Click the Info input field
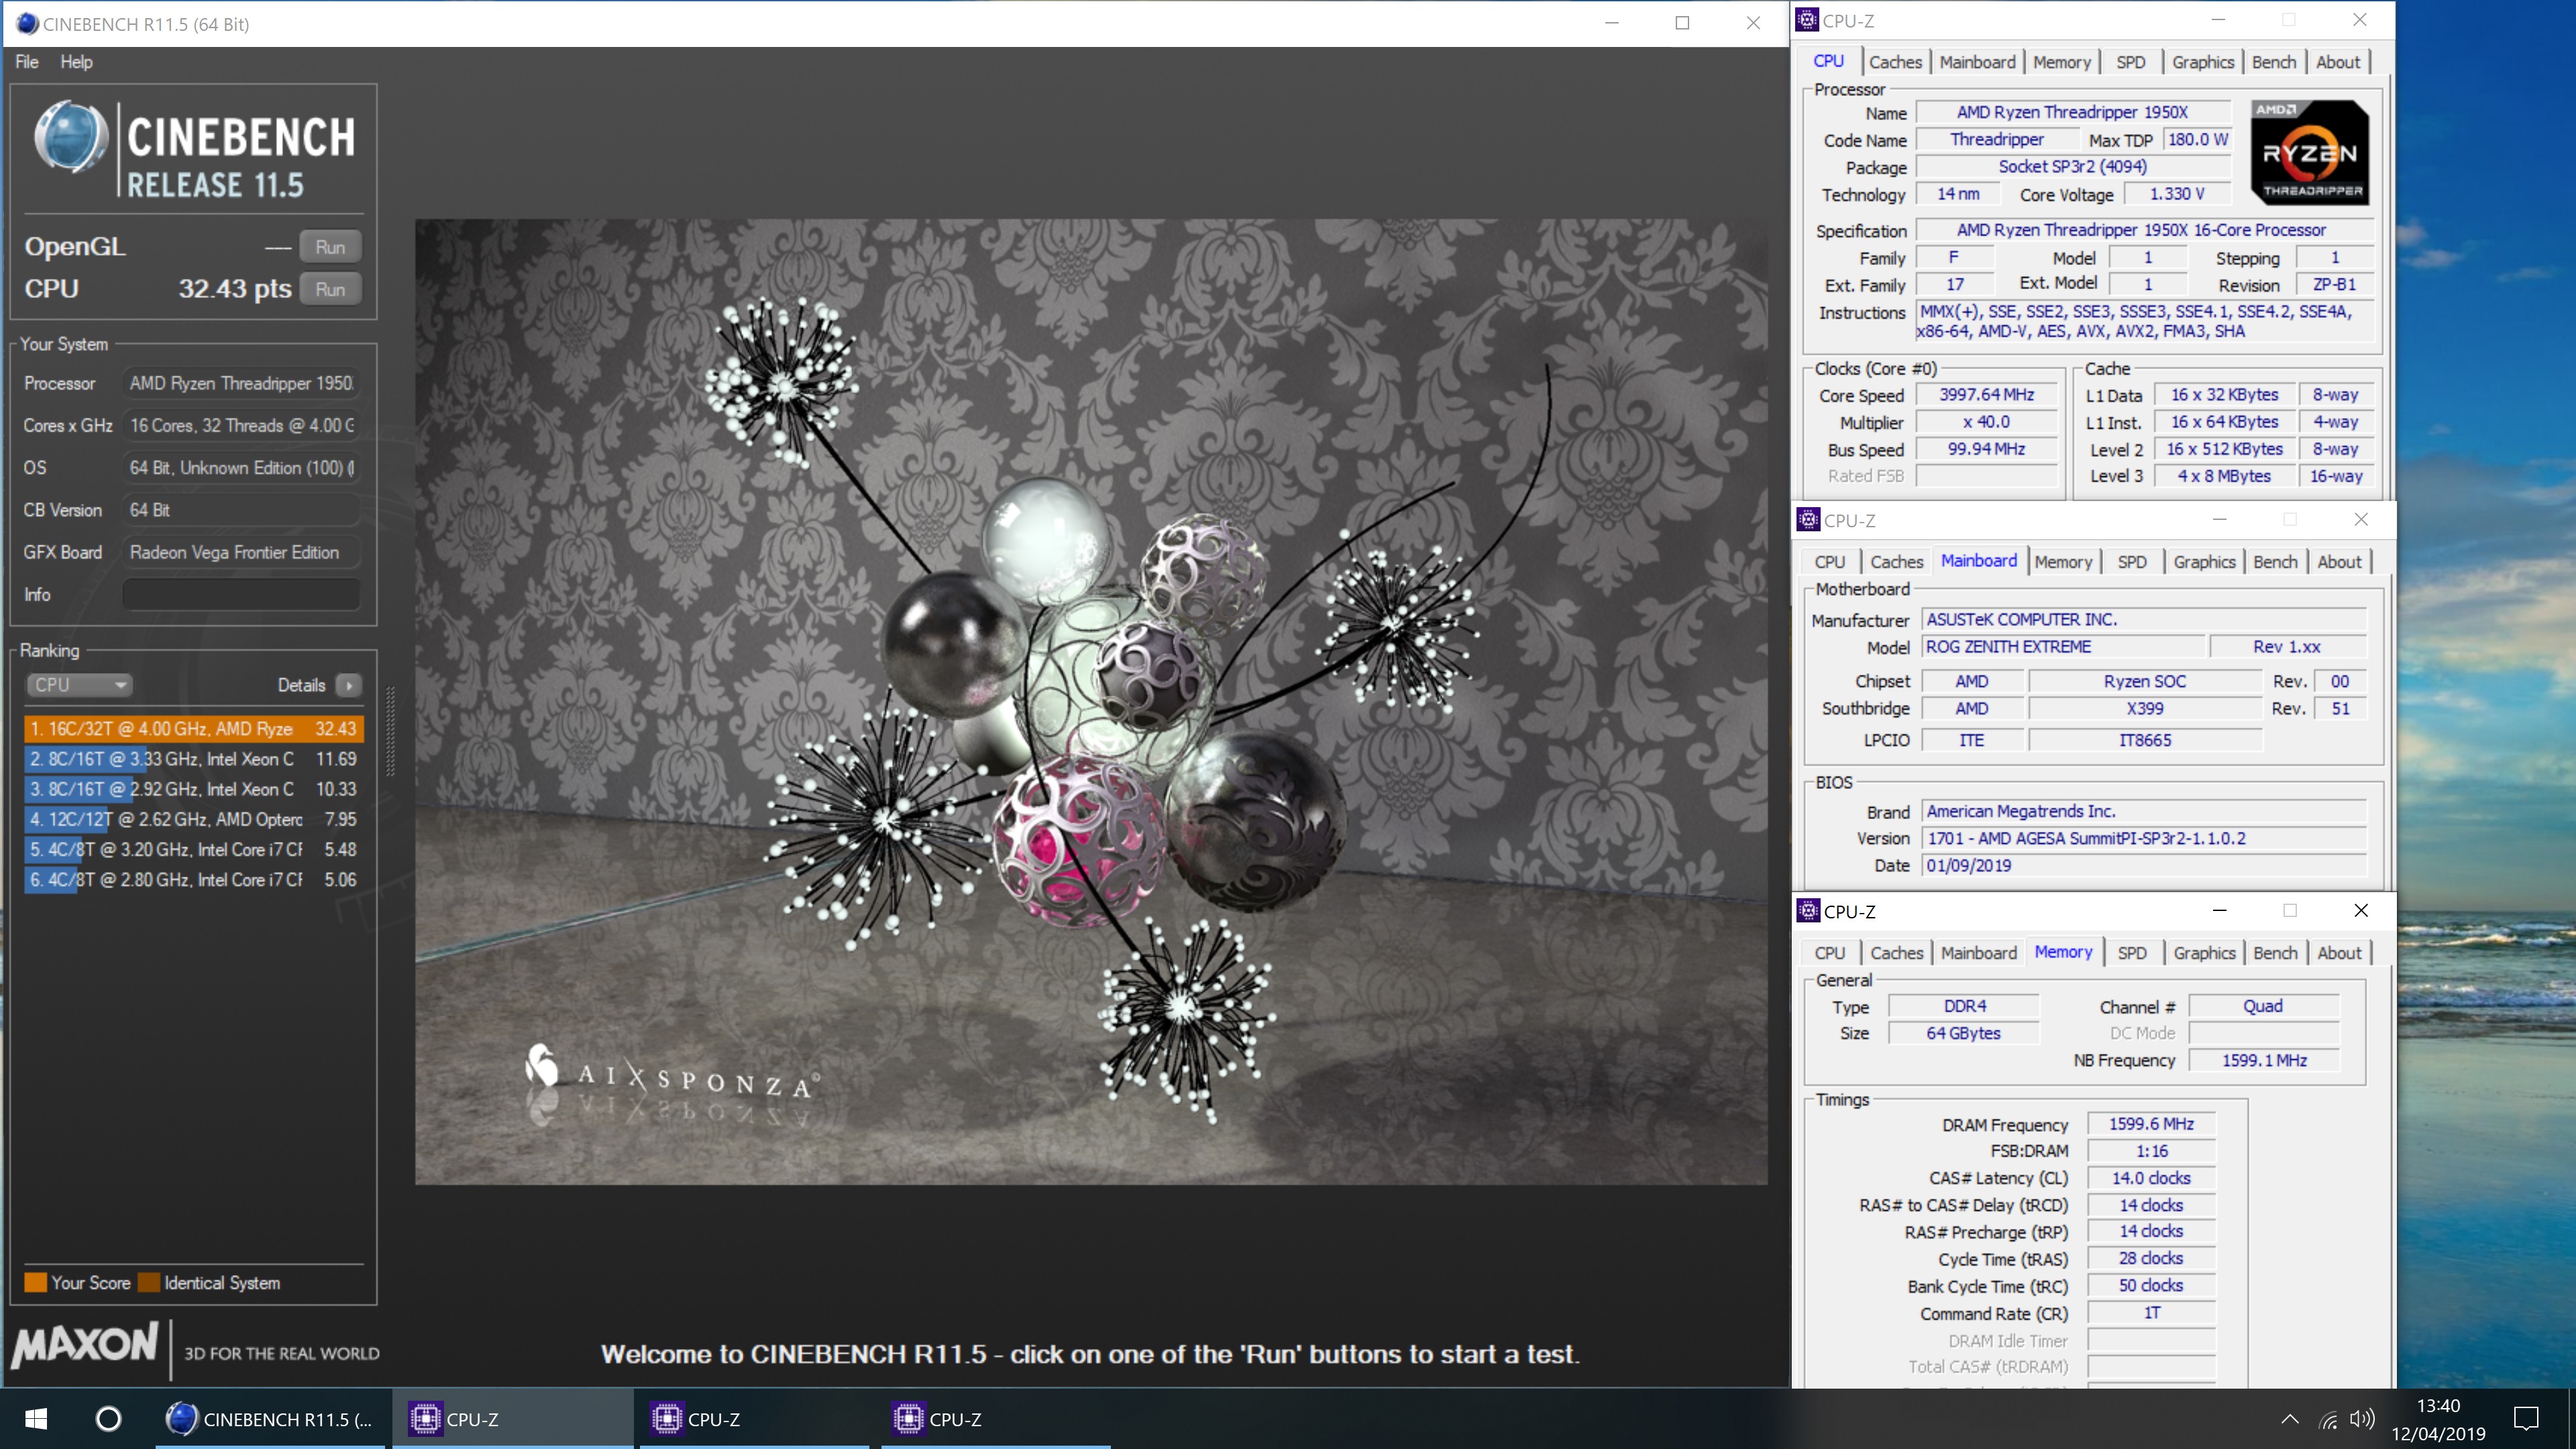This screenshot has width=2576, height=1449. (x=241, y=594)
